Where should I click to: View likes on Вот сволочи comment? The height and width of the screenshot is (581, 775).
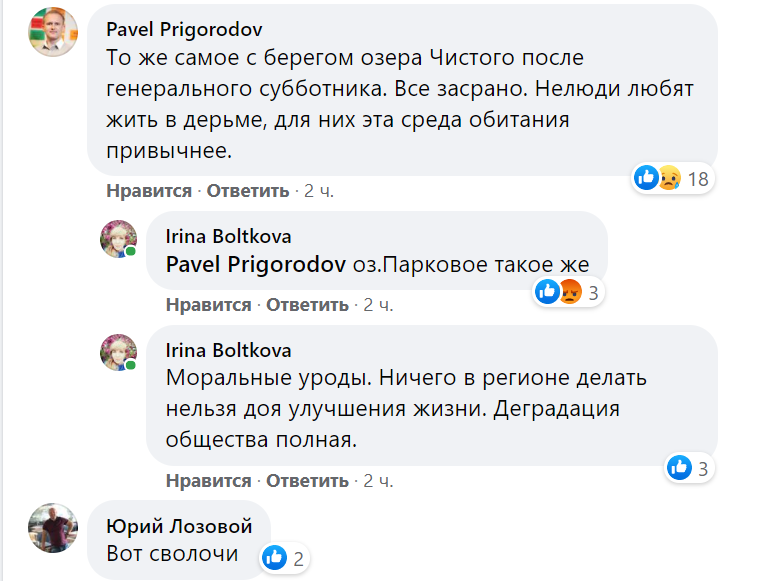284,556
